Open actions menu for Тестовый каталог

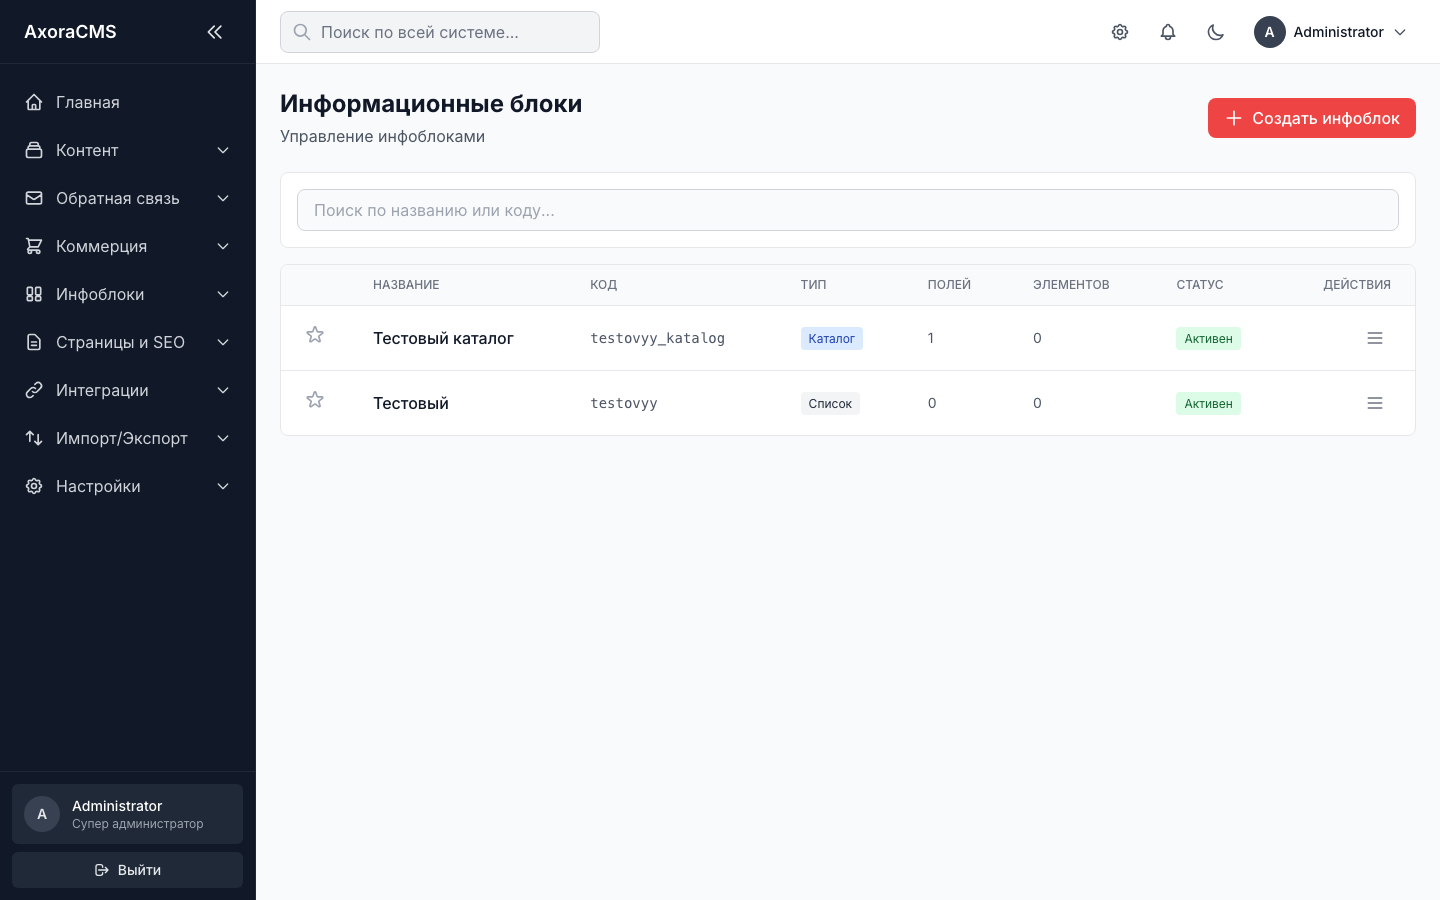tap(1375, 338)
